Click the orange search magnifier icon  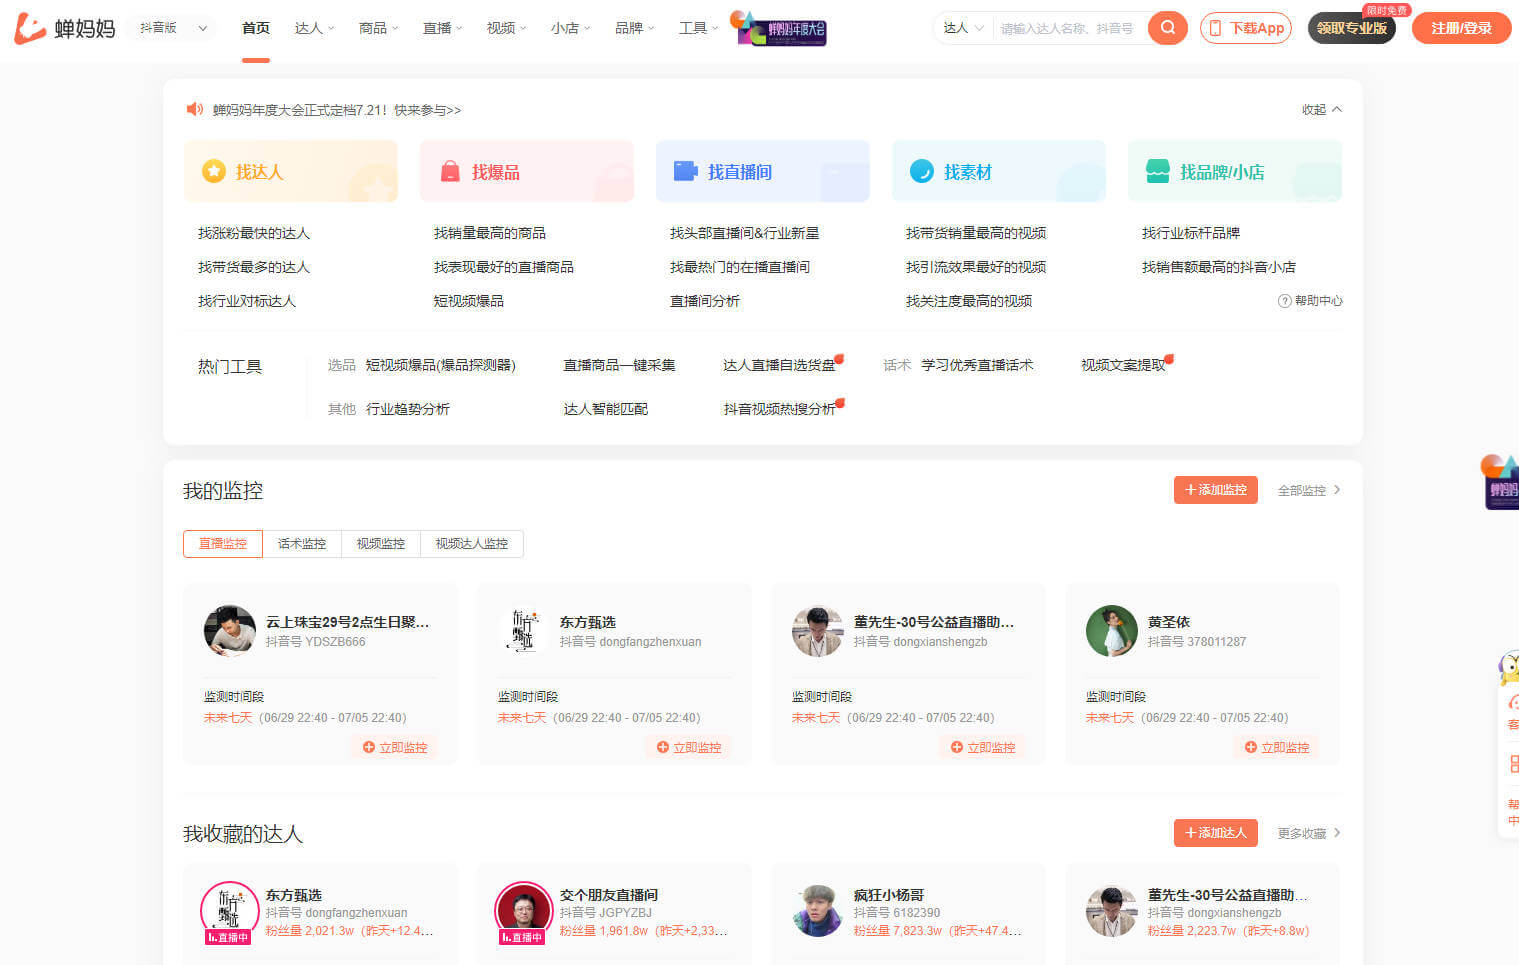(1167, 28)
